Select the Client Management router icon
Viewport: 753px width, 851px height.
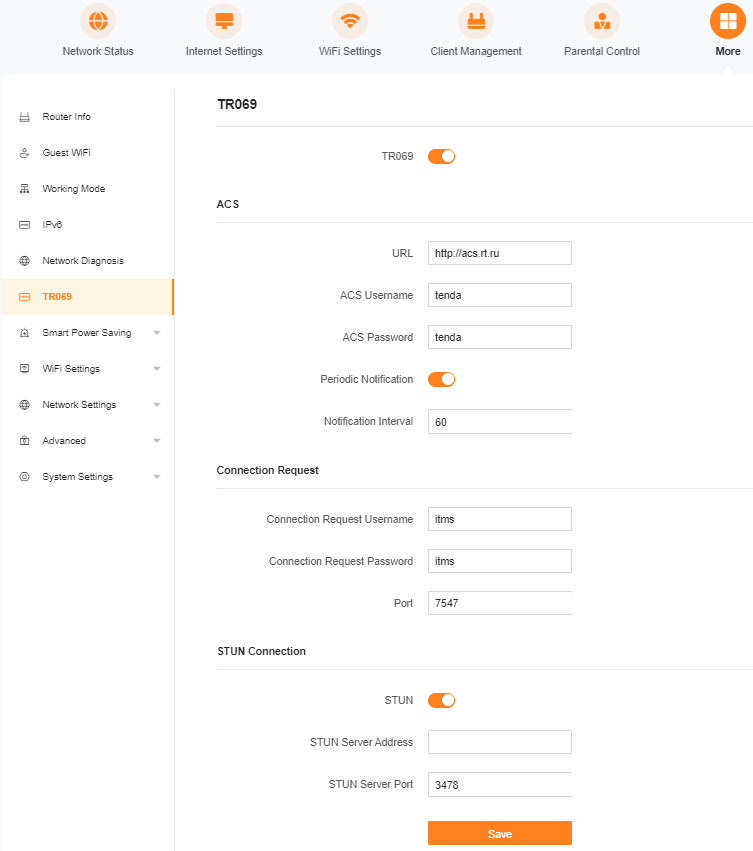[x=476, y=21]
